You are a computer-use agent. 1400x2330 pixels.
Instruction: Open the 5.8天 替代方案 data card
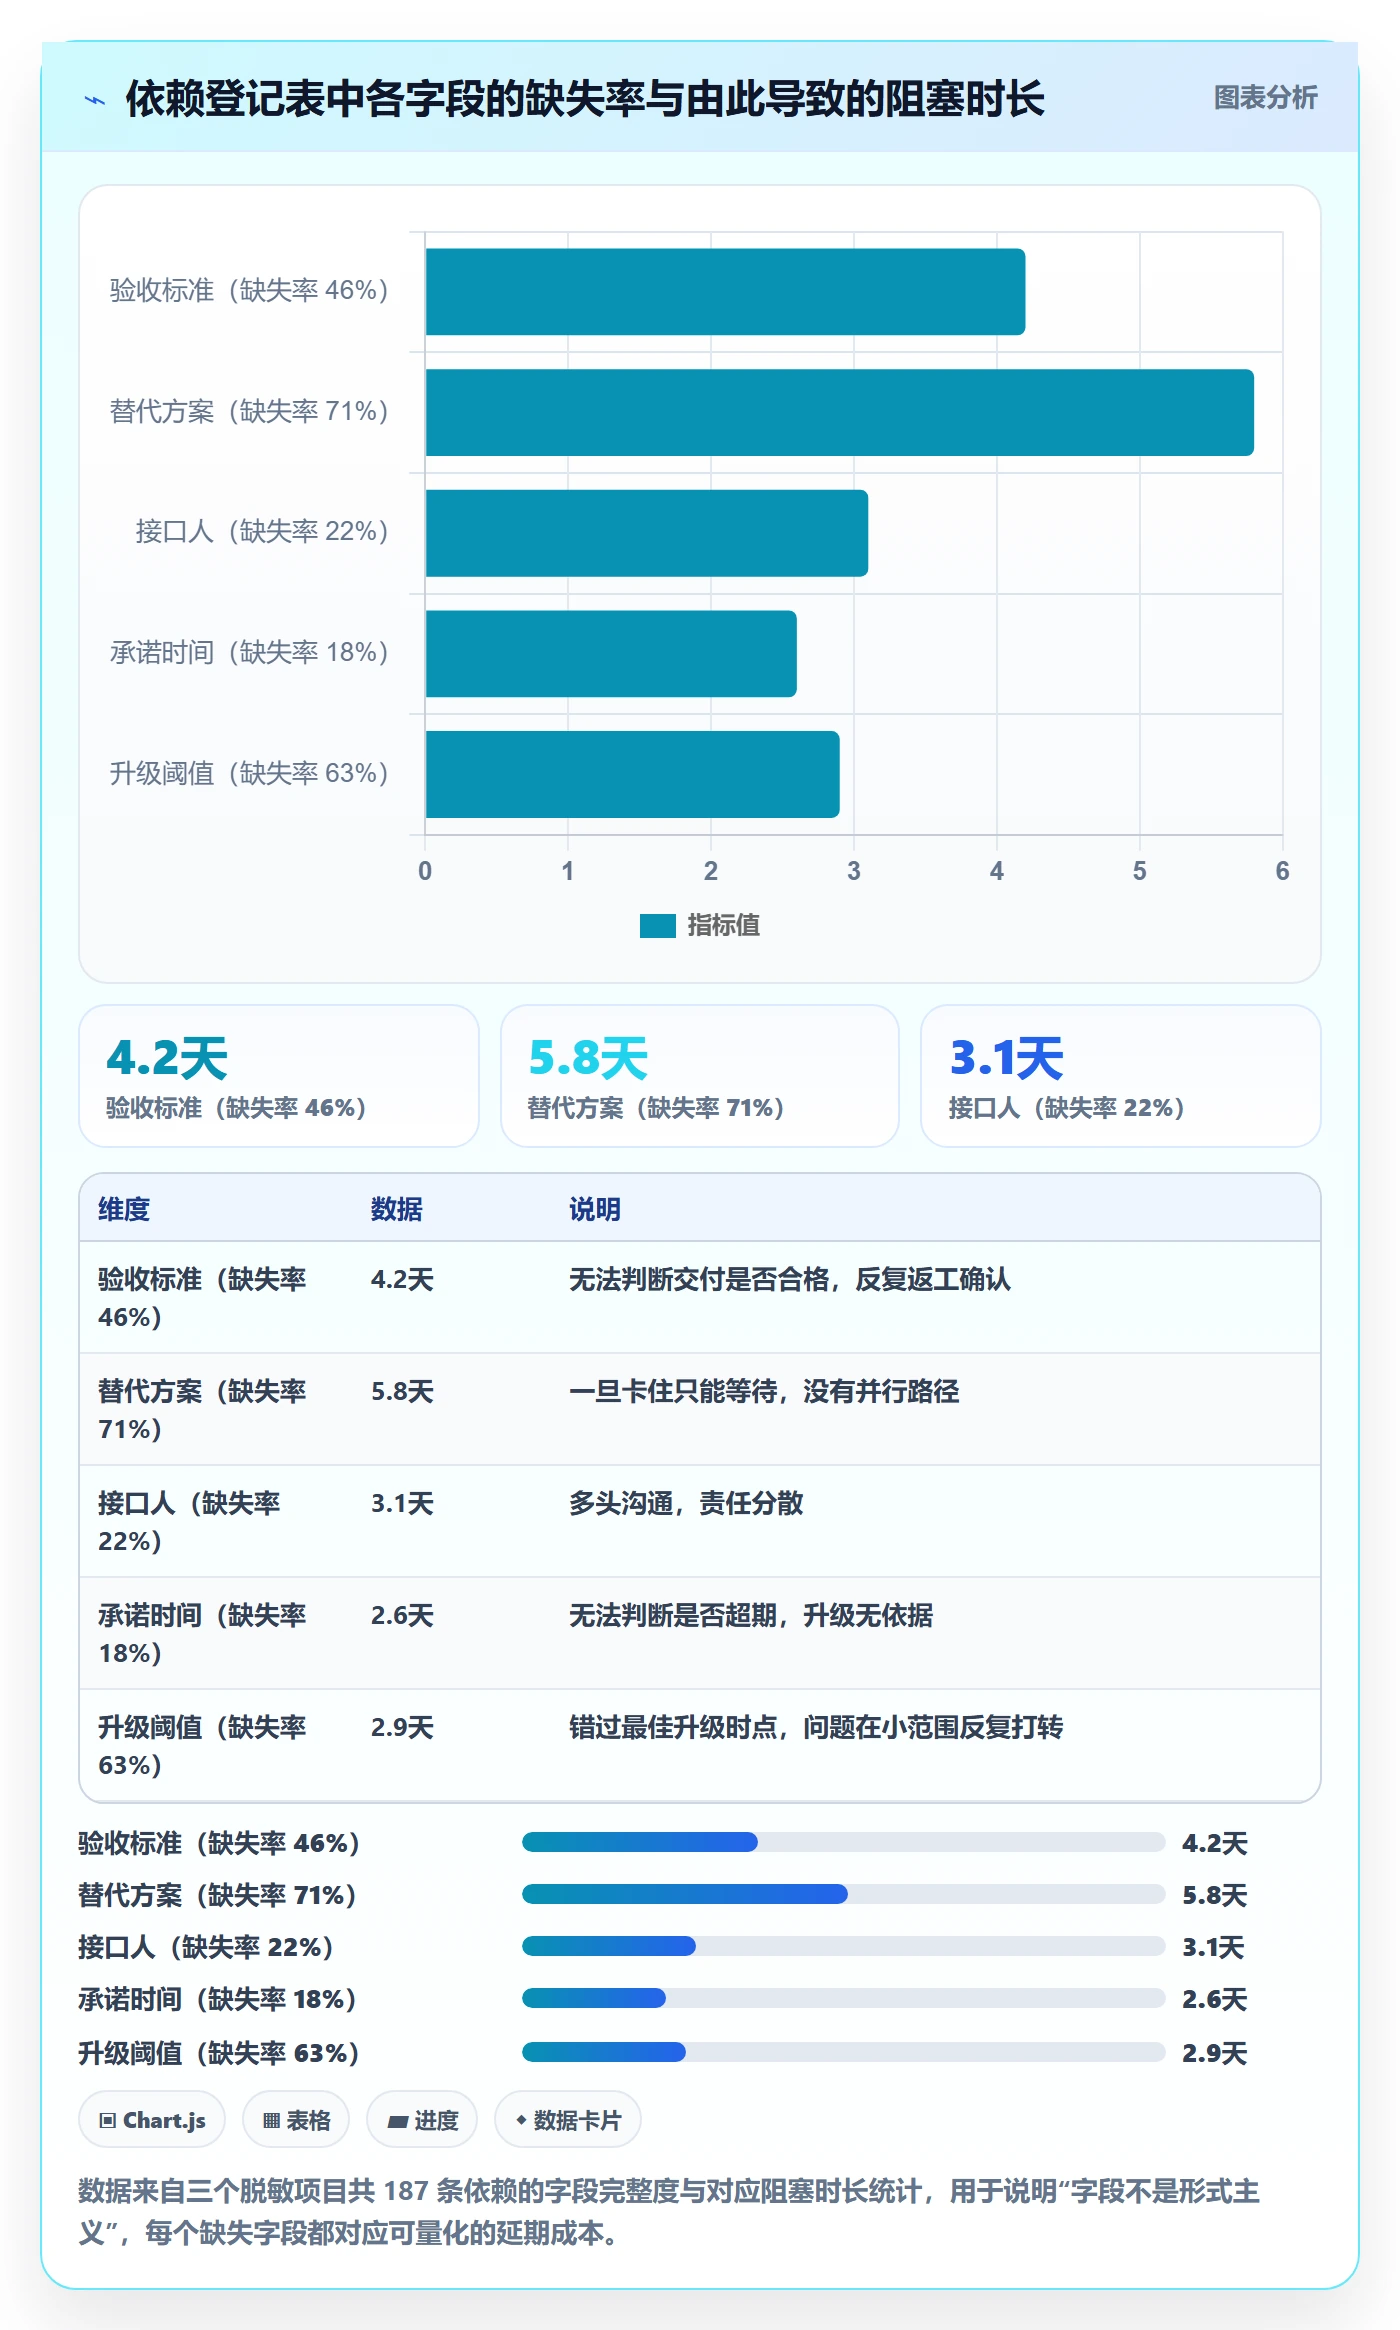click(x=700, y=1076)
